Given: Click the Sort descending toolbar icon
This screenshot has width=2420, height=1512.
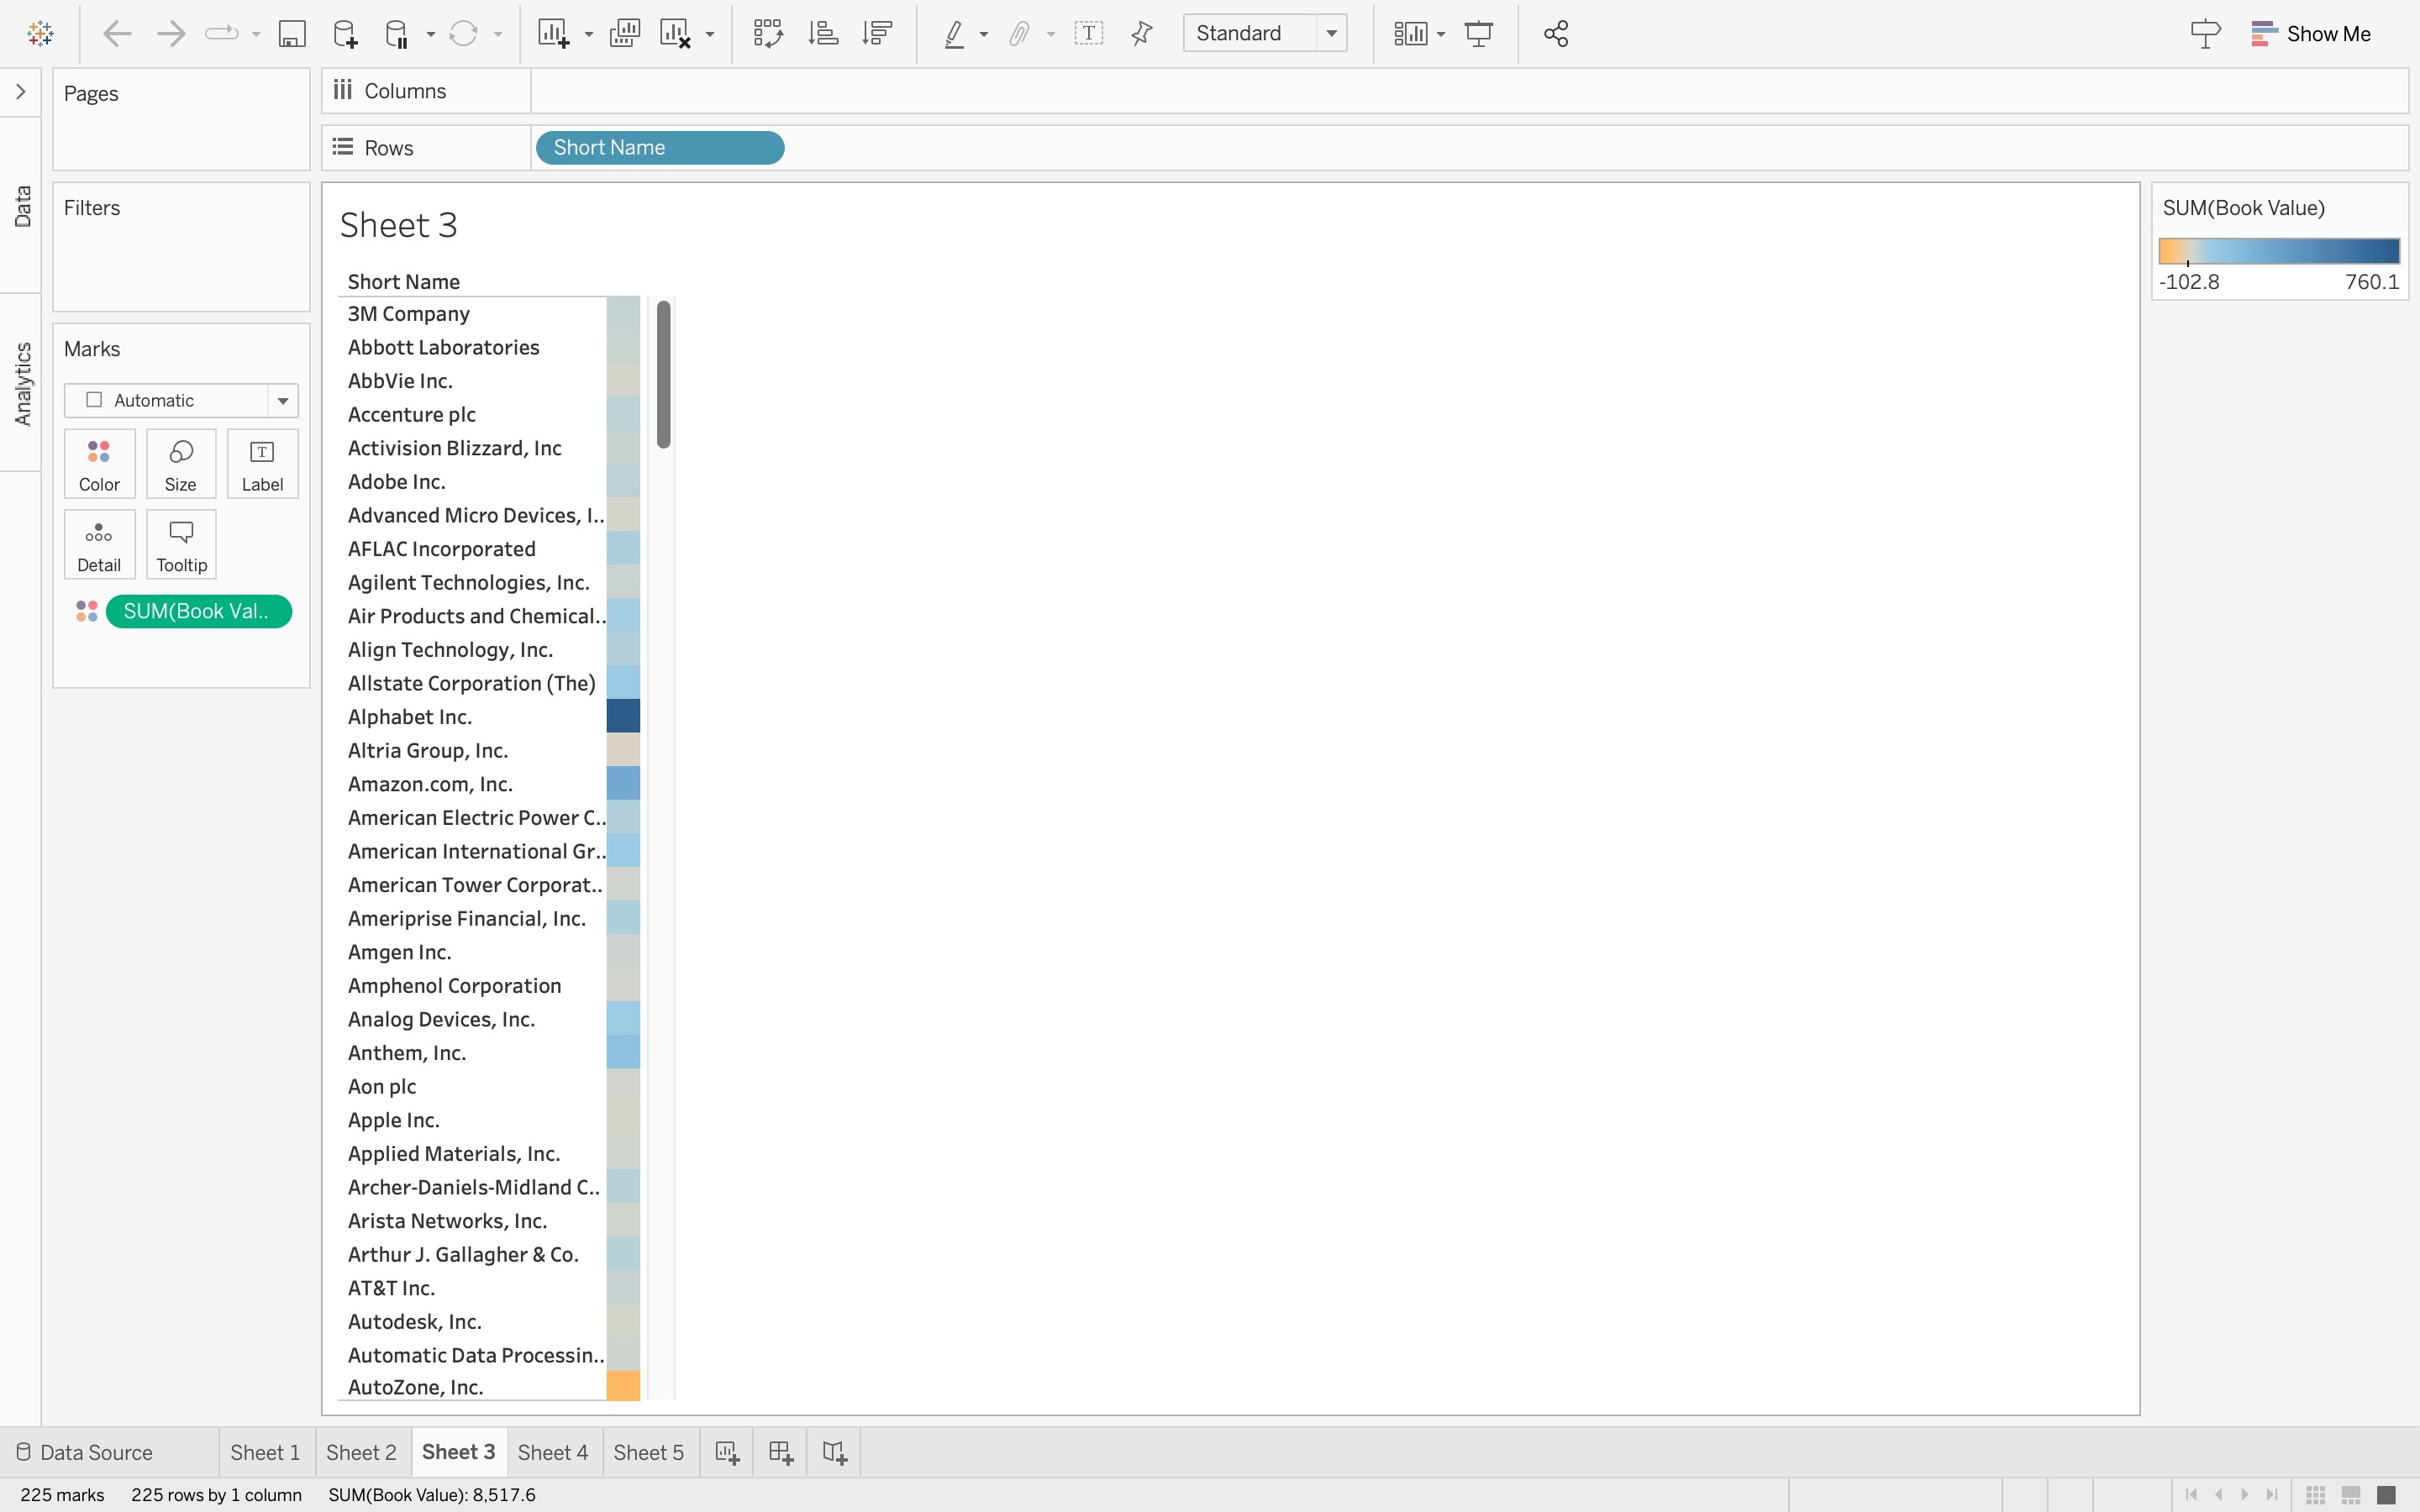Looking at the screenshot, I should (877, 34).
